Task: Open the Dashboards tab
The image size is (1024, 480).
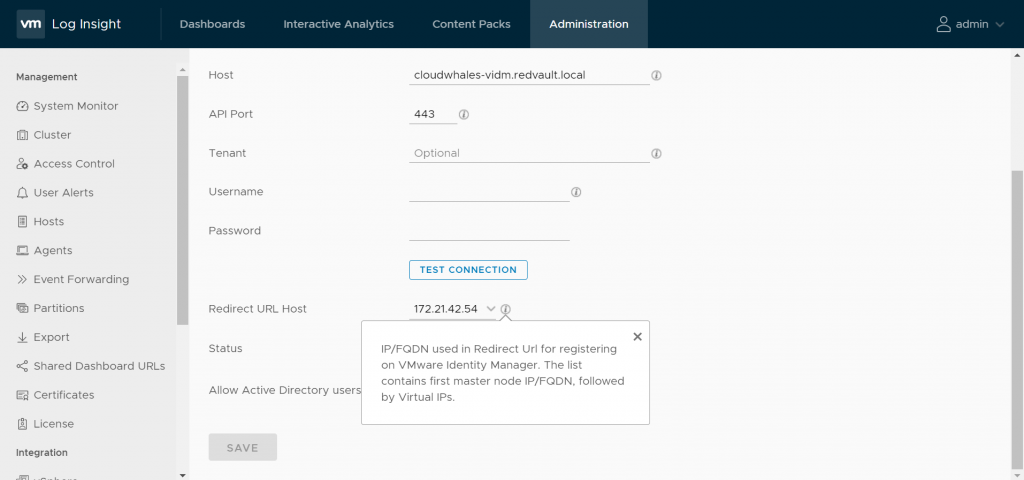Action: click(212, 24)
